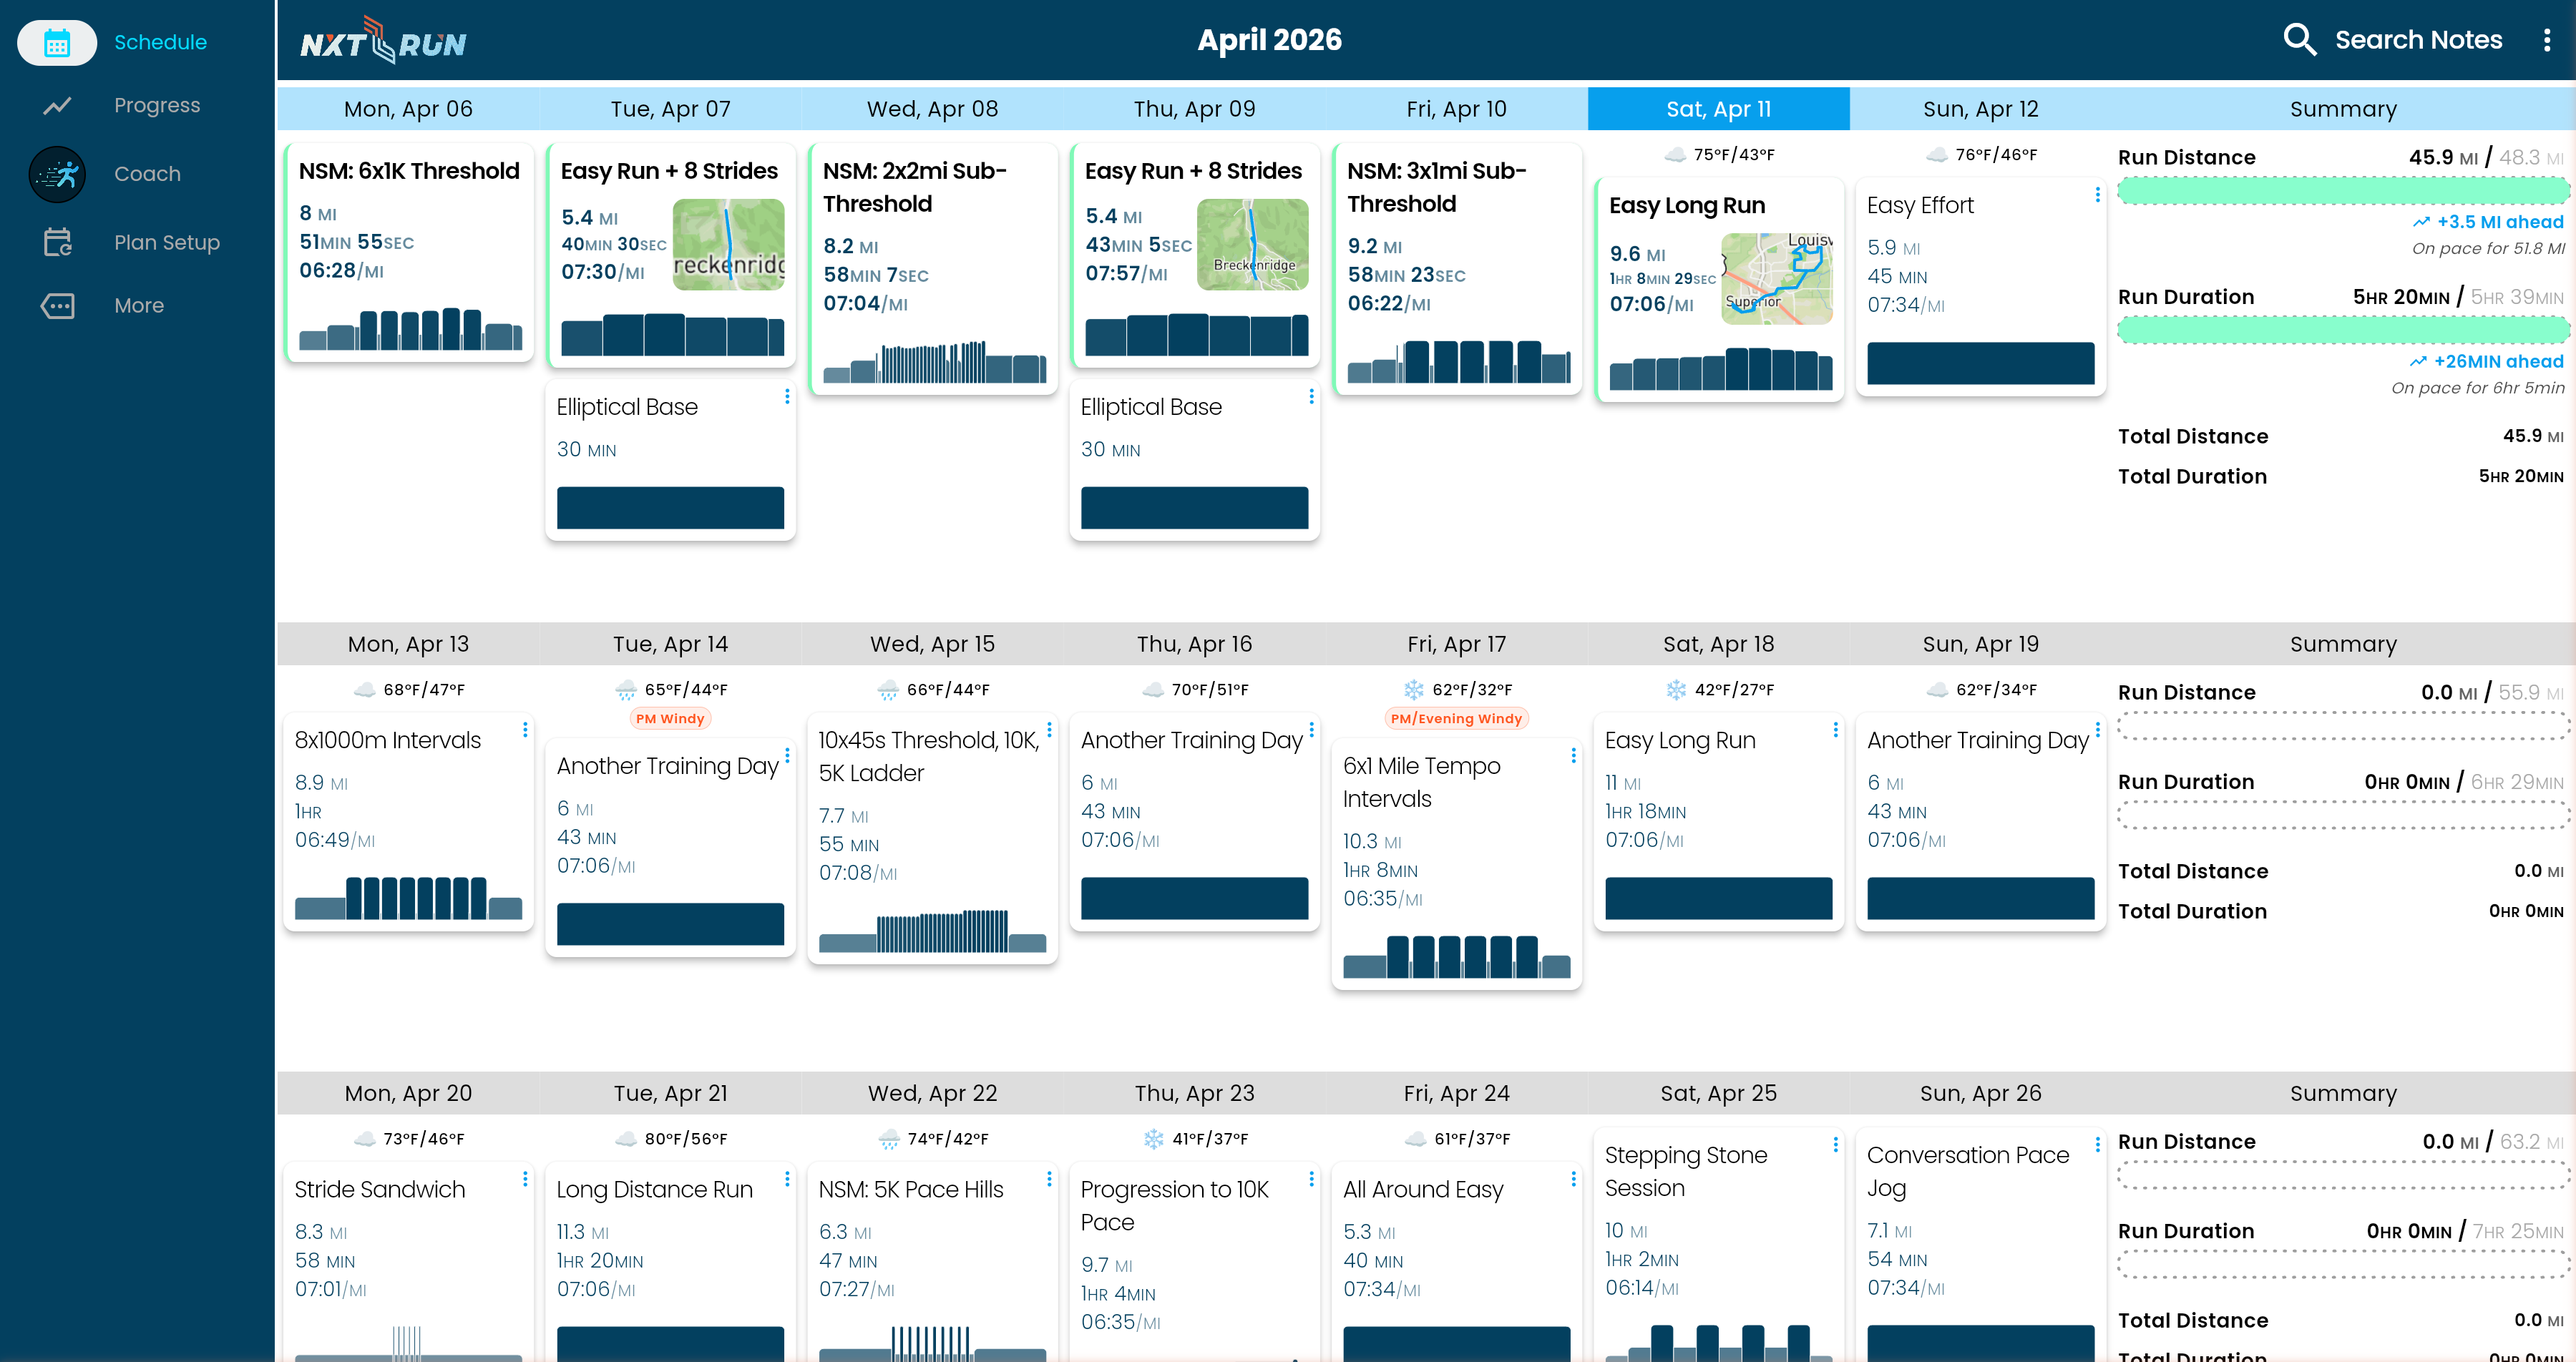Image resolution: width=2576 pixels, height=1362 pixels.
Task: Open the 8x1000m Intervals card options menu
Action: click(x=527, y=730)
